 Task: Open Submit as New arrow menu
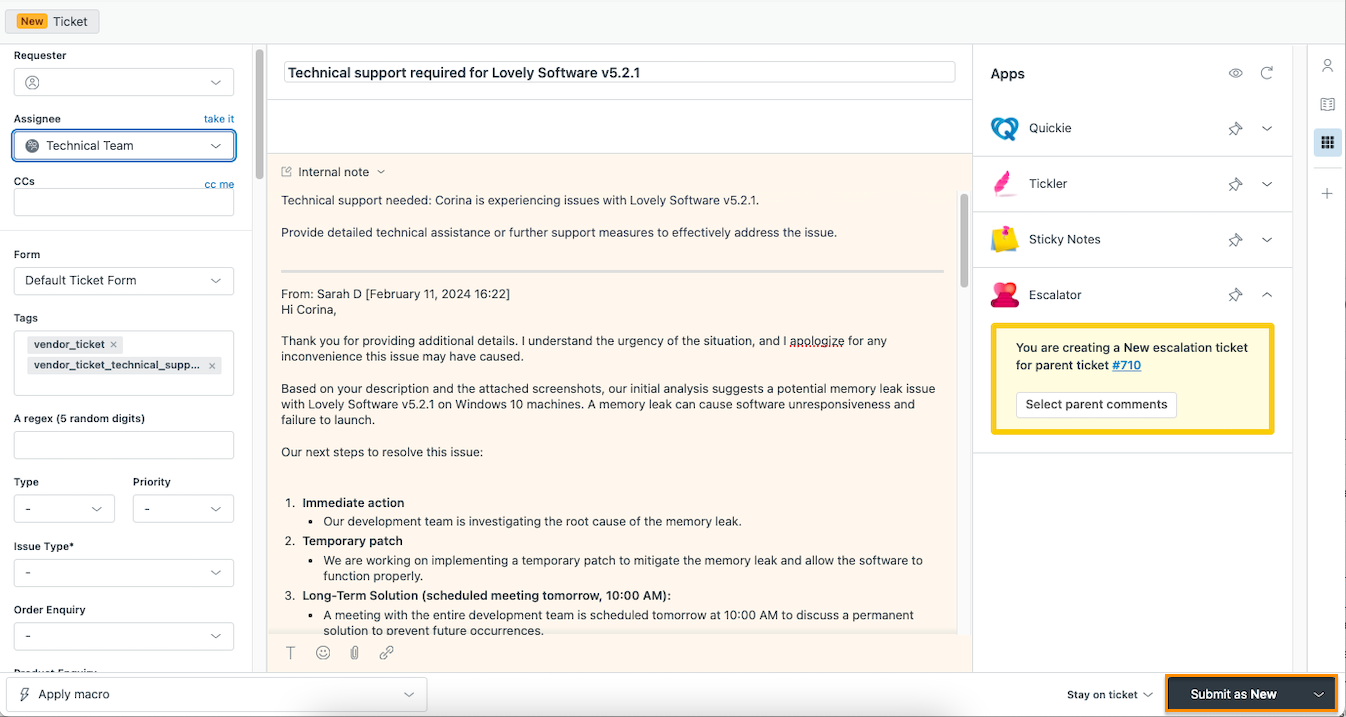(x=1319, y=695)
